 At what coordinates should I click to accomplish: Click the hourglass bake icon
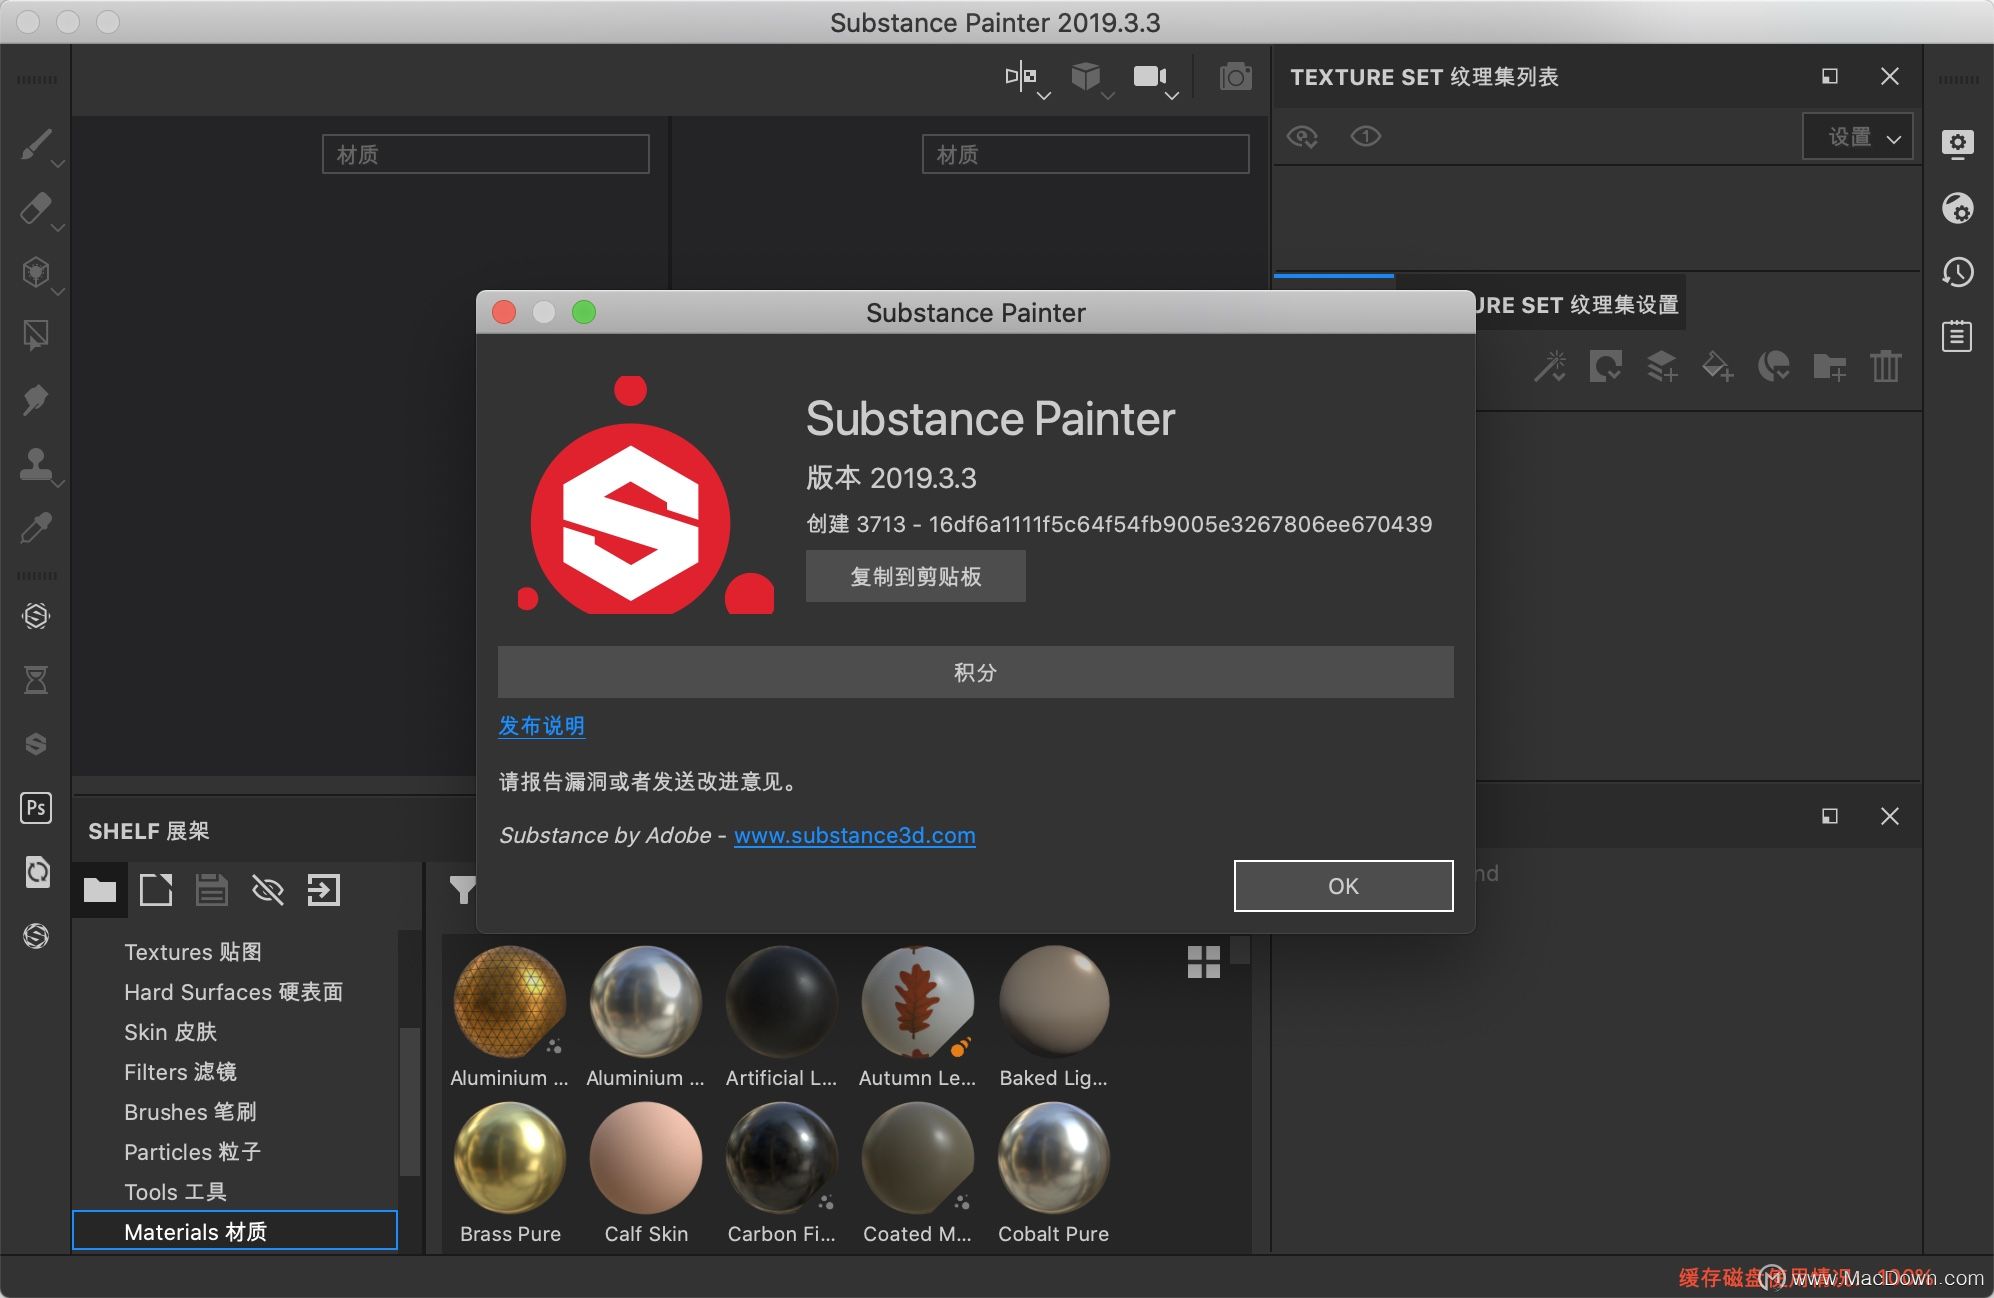[36, 680]
